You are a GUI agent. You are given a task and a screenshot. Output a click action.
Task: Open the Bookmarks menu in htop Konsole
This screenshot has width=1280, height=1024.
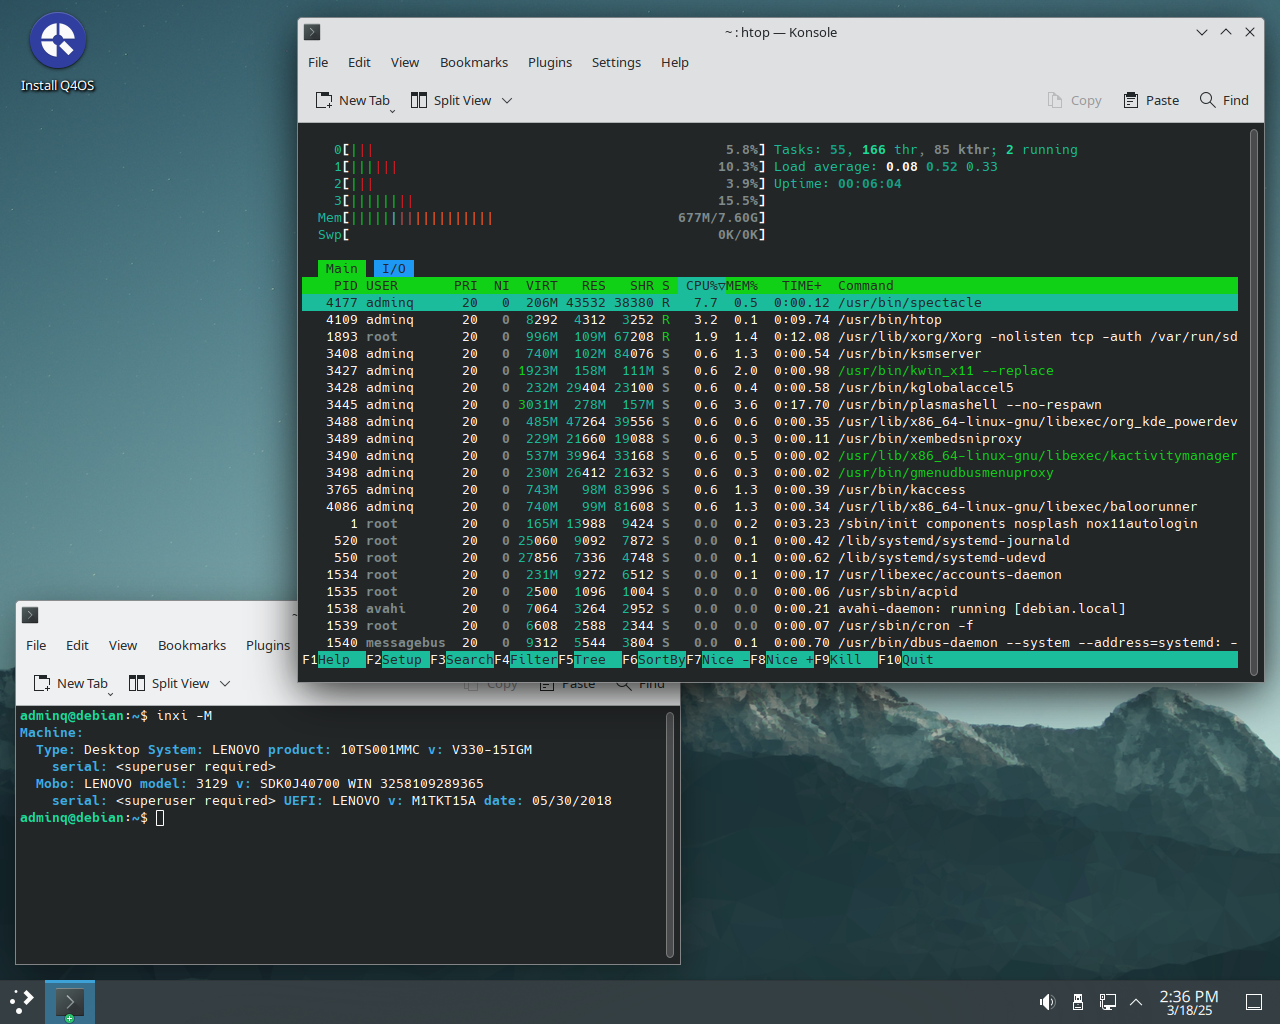click(474, 62)
